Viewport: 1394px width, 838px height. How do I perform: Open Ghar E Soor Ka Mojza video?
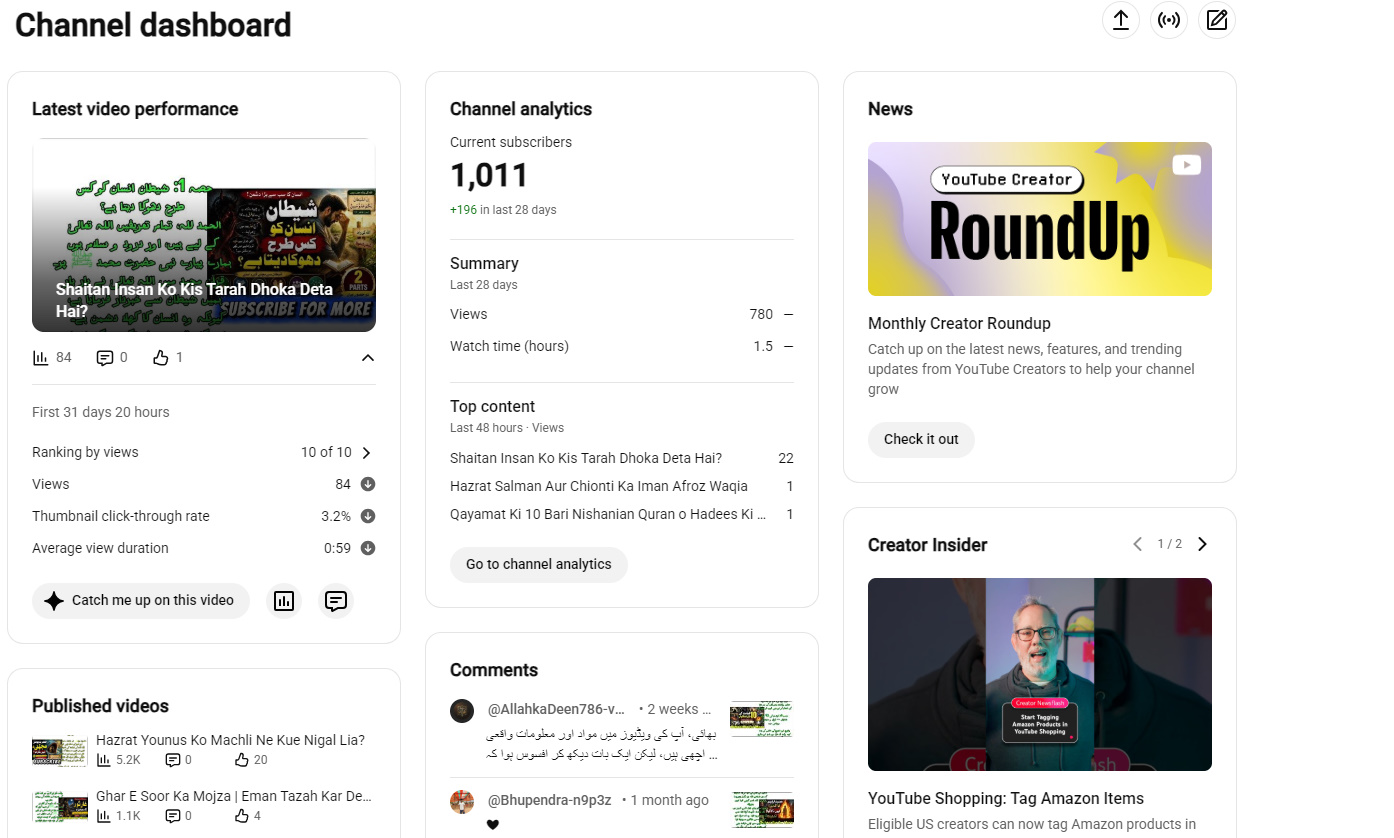tap(234, 797)
